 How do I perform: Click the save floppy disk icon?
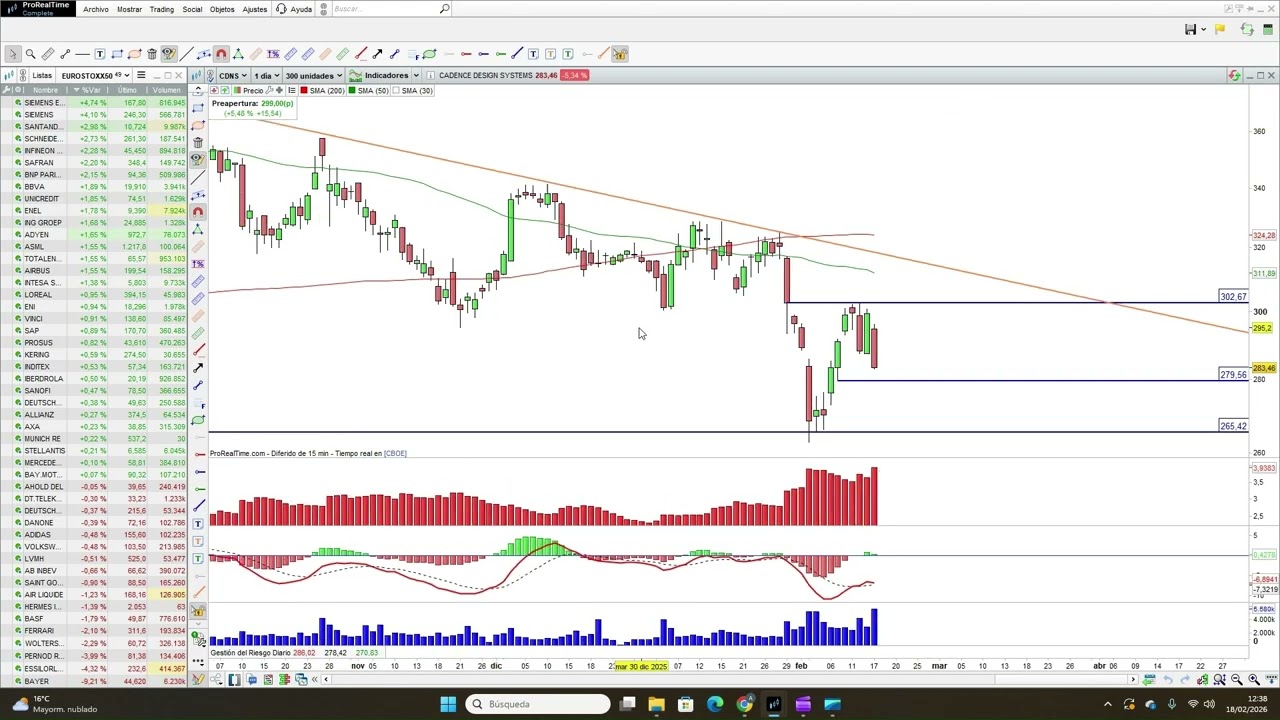(1190, 29)
